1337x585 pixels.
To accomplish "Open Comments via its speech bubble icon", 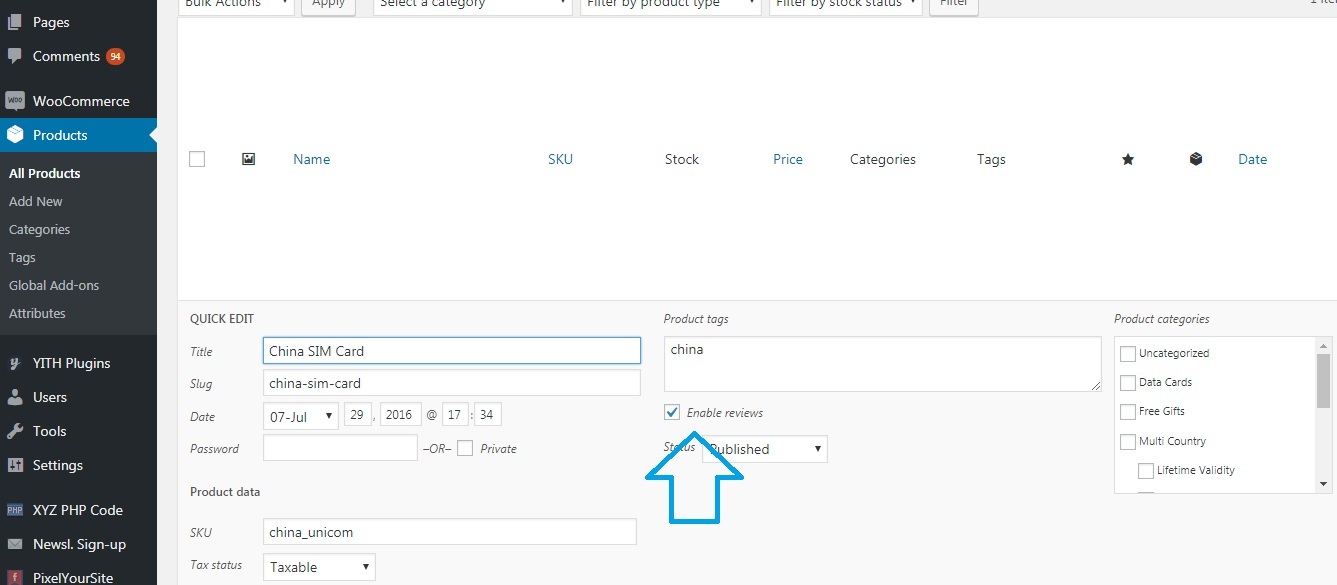I will [x=15, y=56].
